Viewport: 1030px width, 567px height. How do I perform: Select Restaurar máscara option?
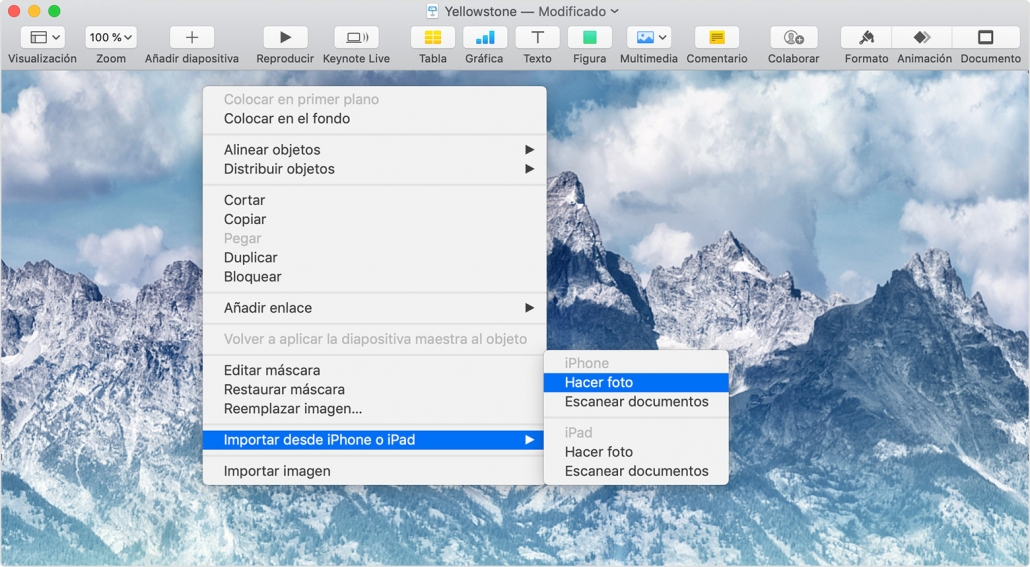[x=374, y=390]
